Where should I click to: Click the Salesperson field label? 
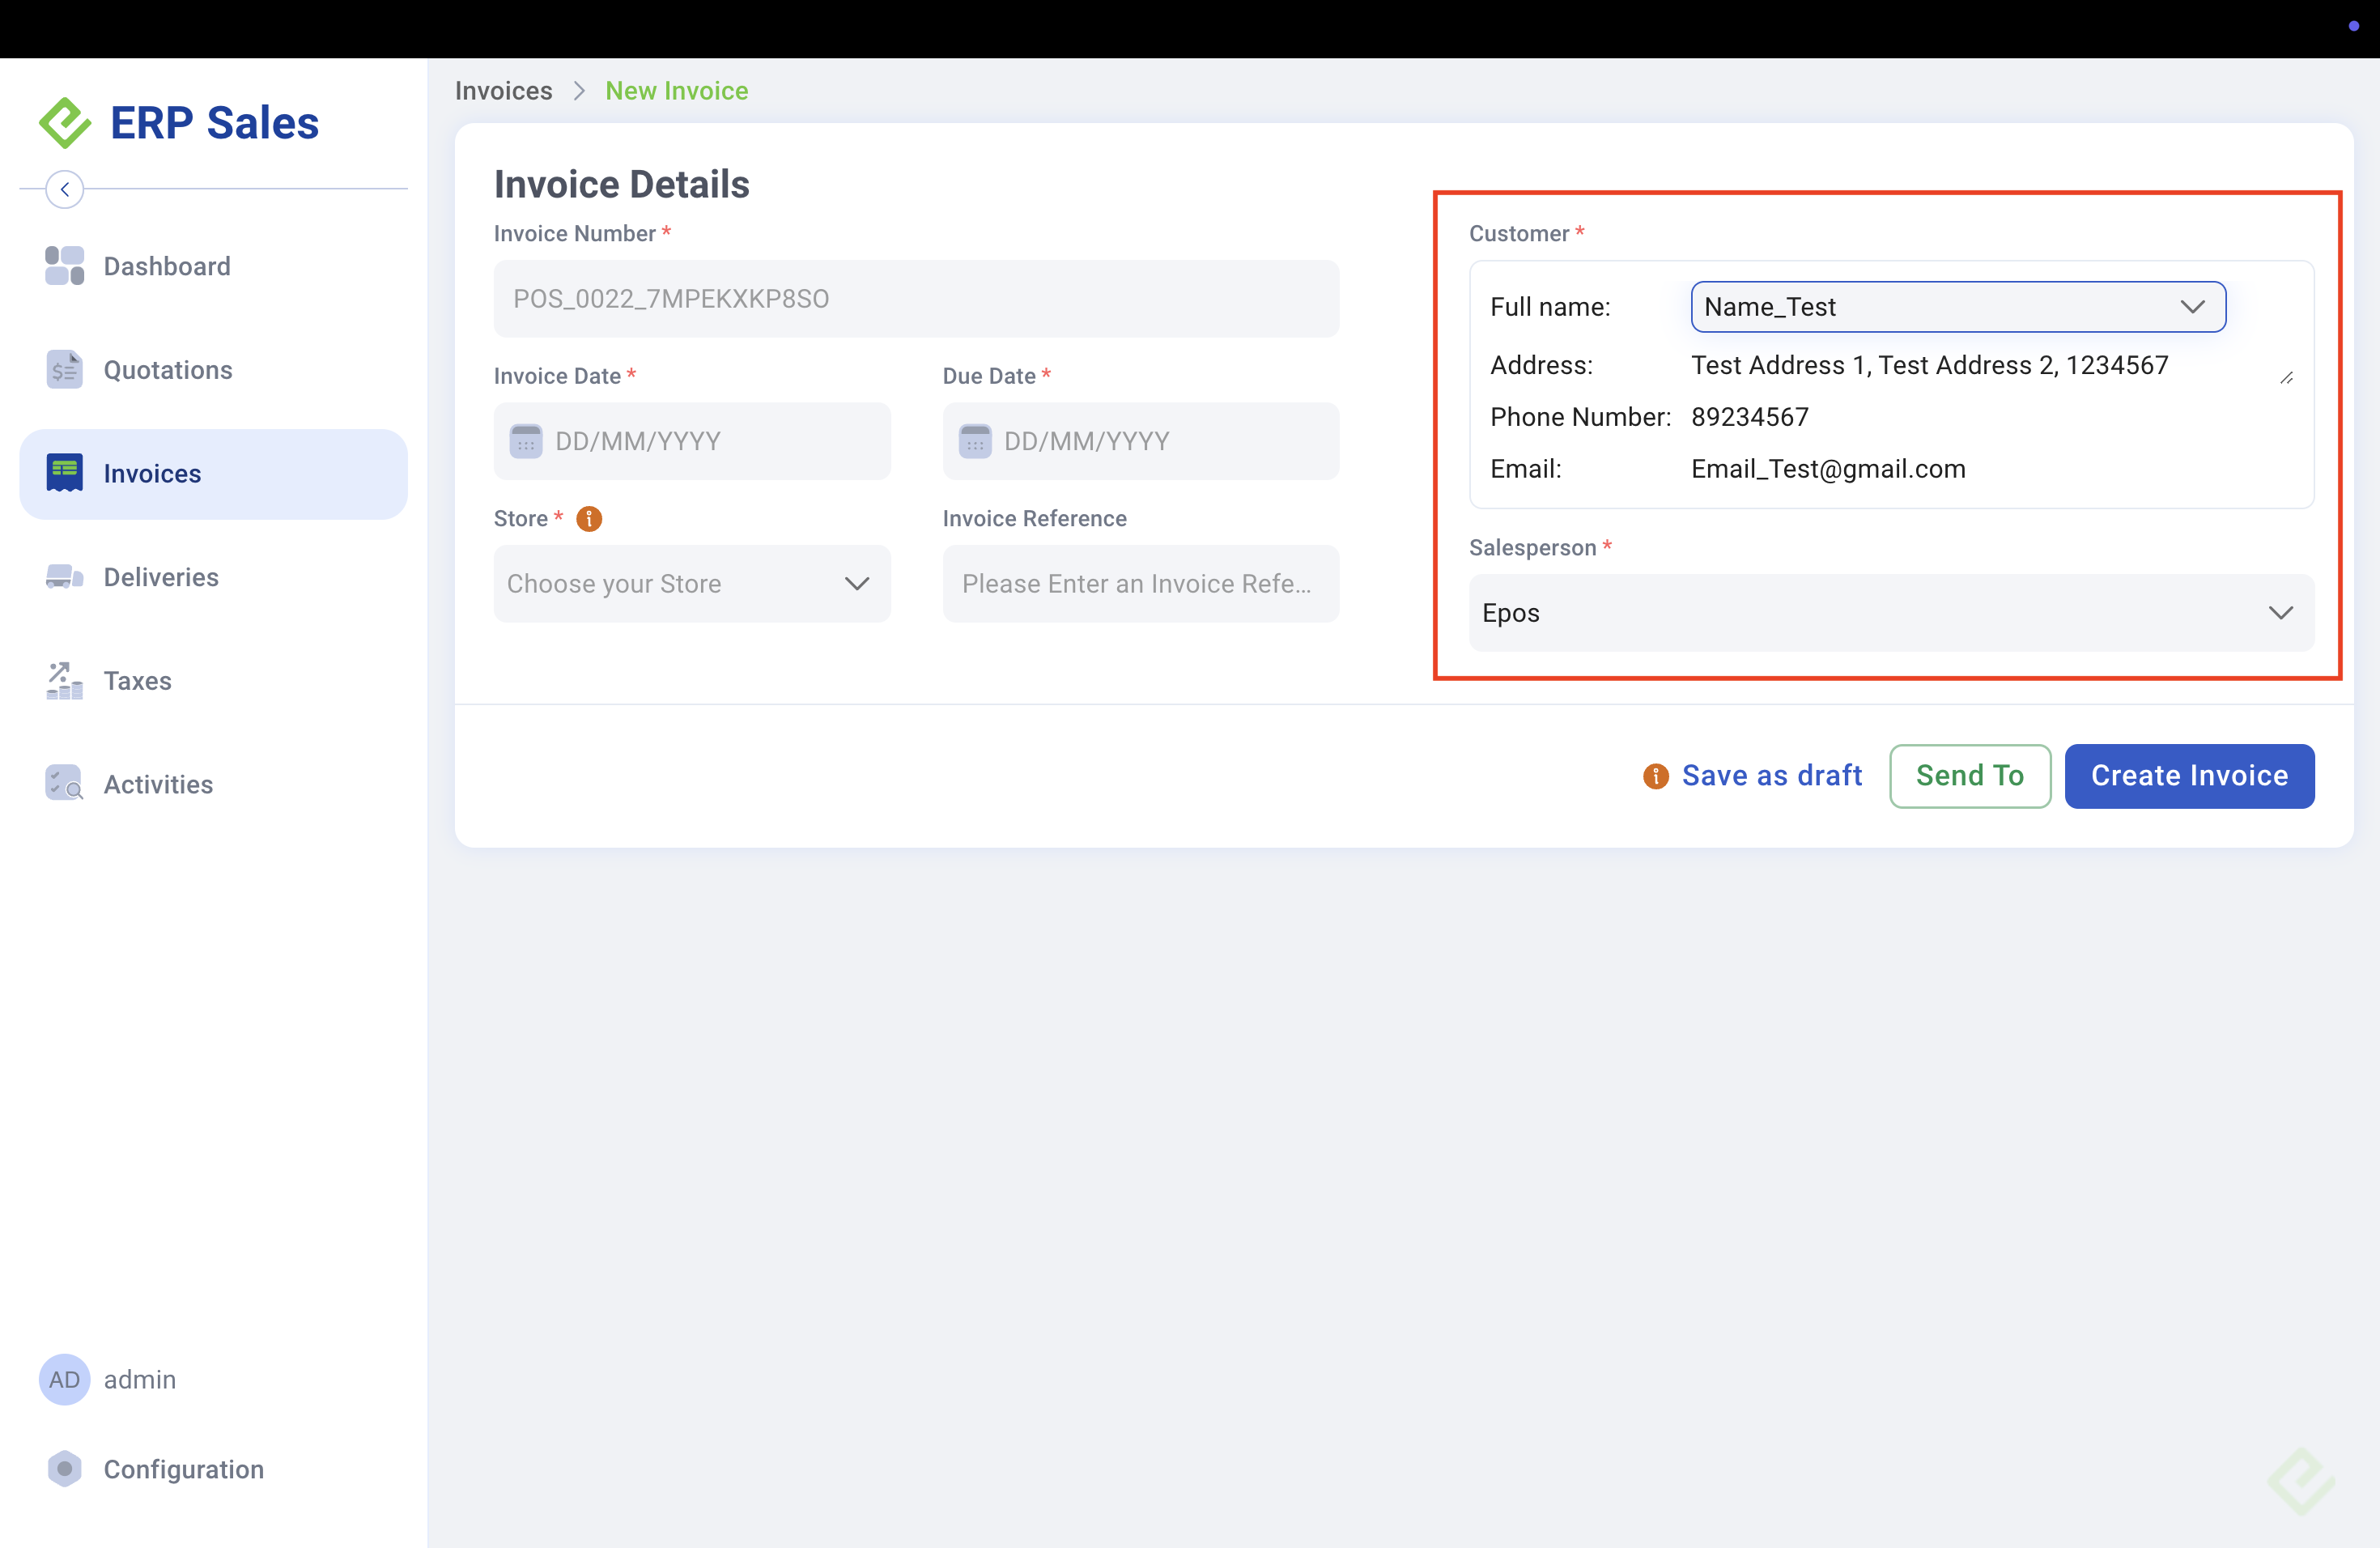click(x=1532, y=547)
